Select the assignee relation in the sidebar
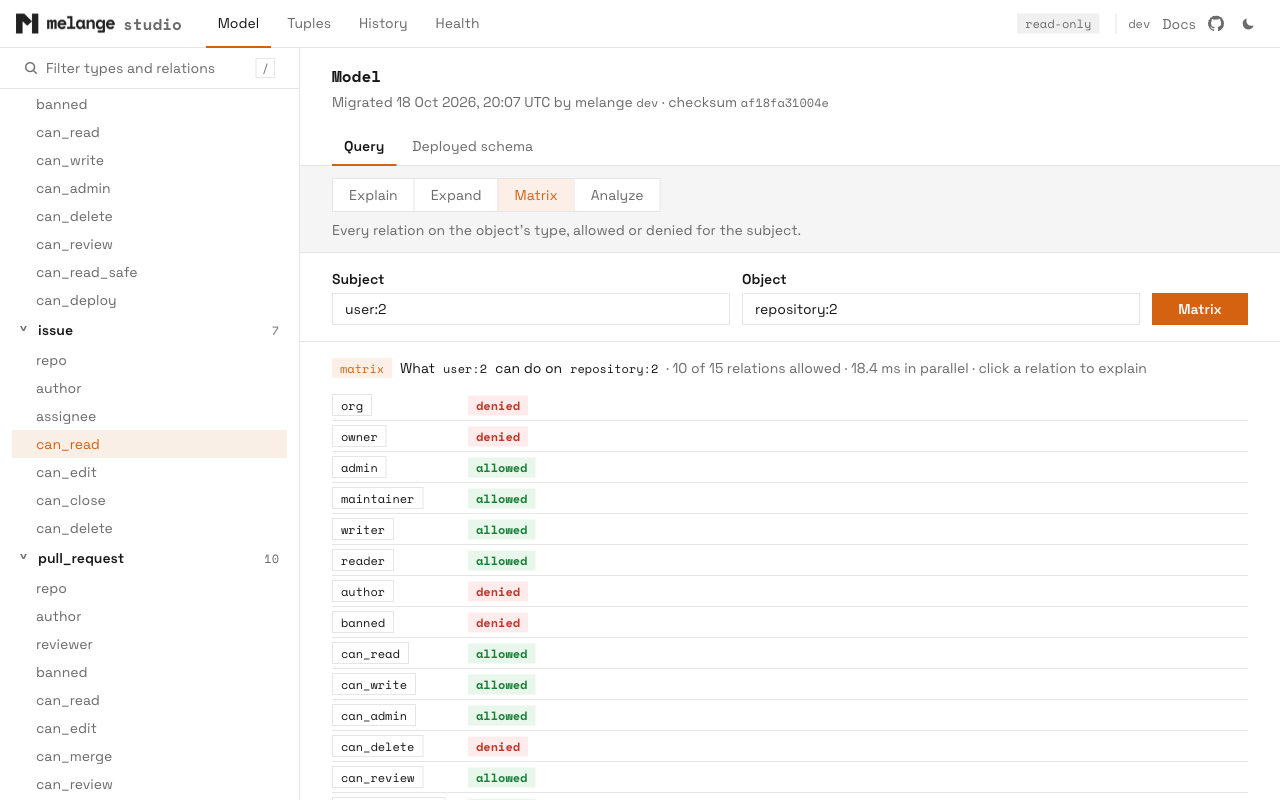 click(x=150, y=416)
